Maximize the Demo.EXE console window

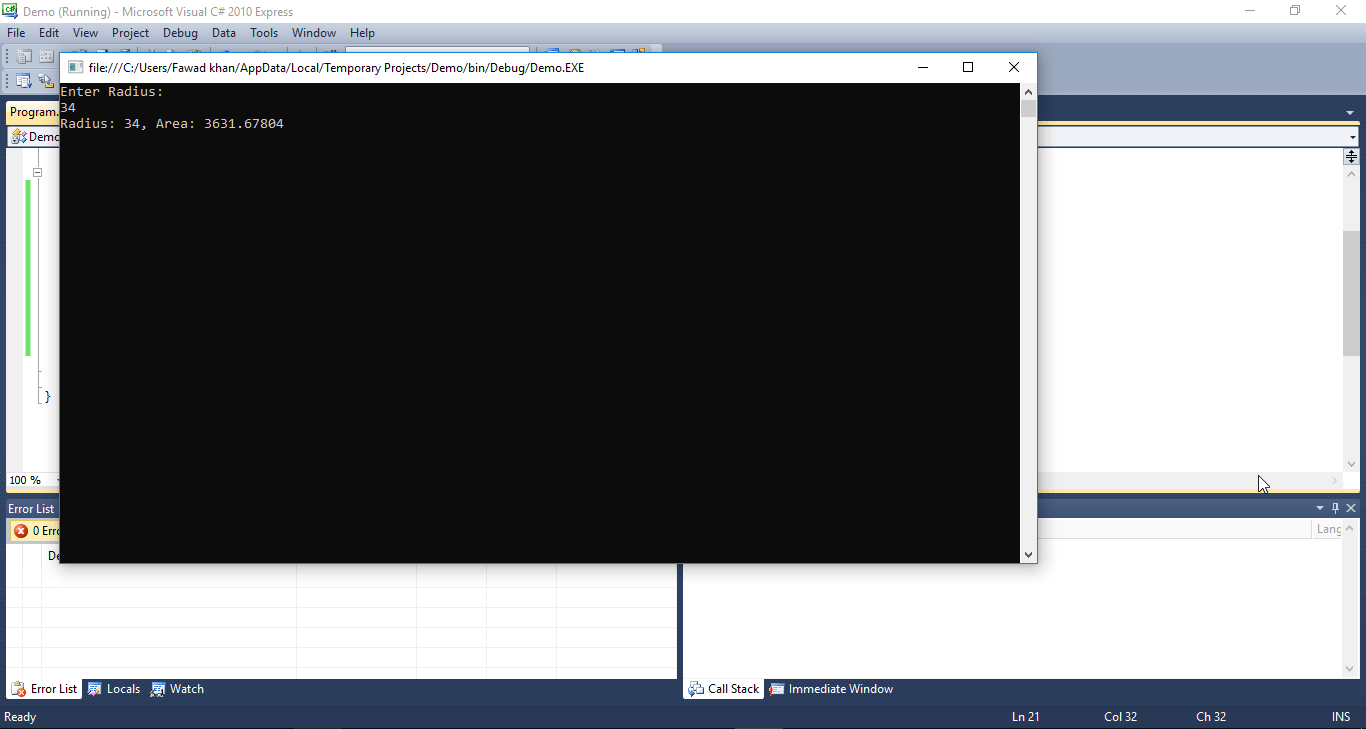pyautogui.click(x=968, y=68)
